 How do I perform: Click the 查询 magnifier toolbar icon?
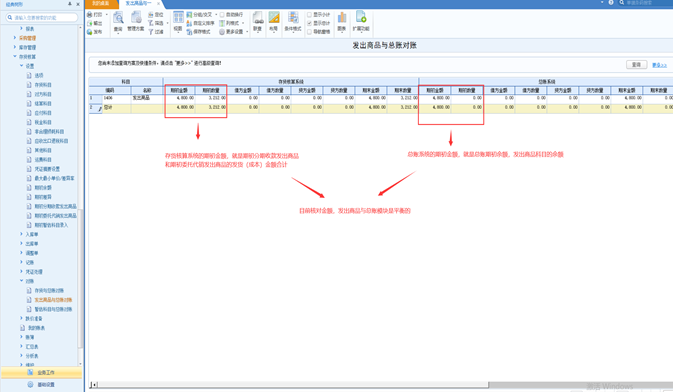click(x=118, y=18)
